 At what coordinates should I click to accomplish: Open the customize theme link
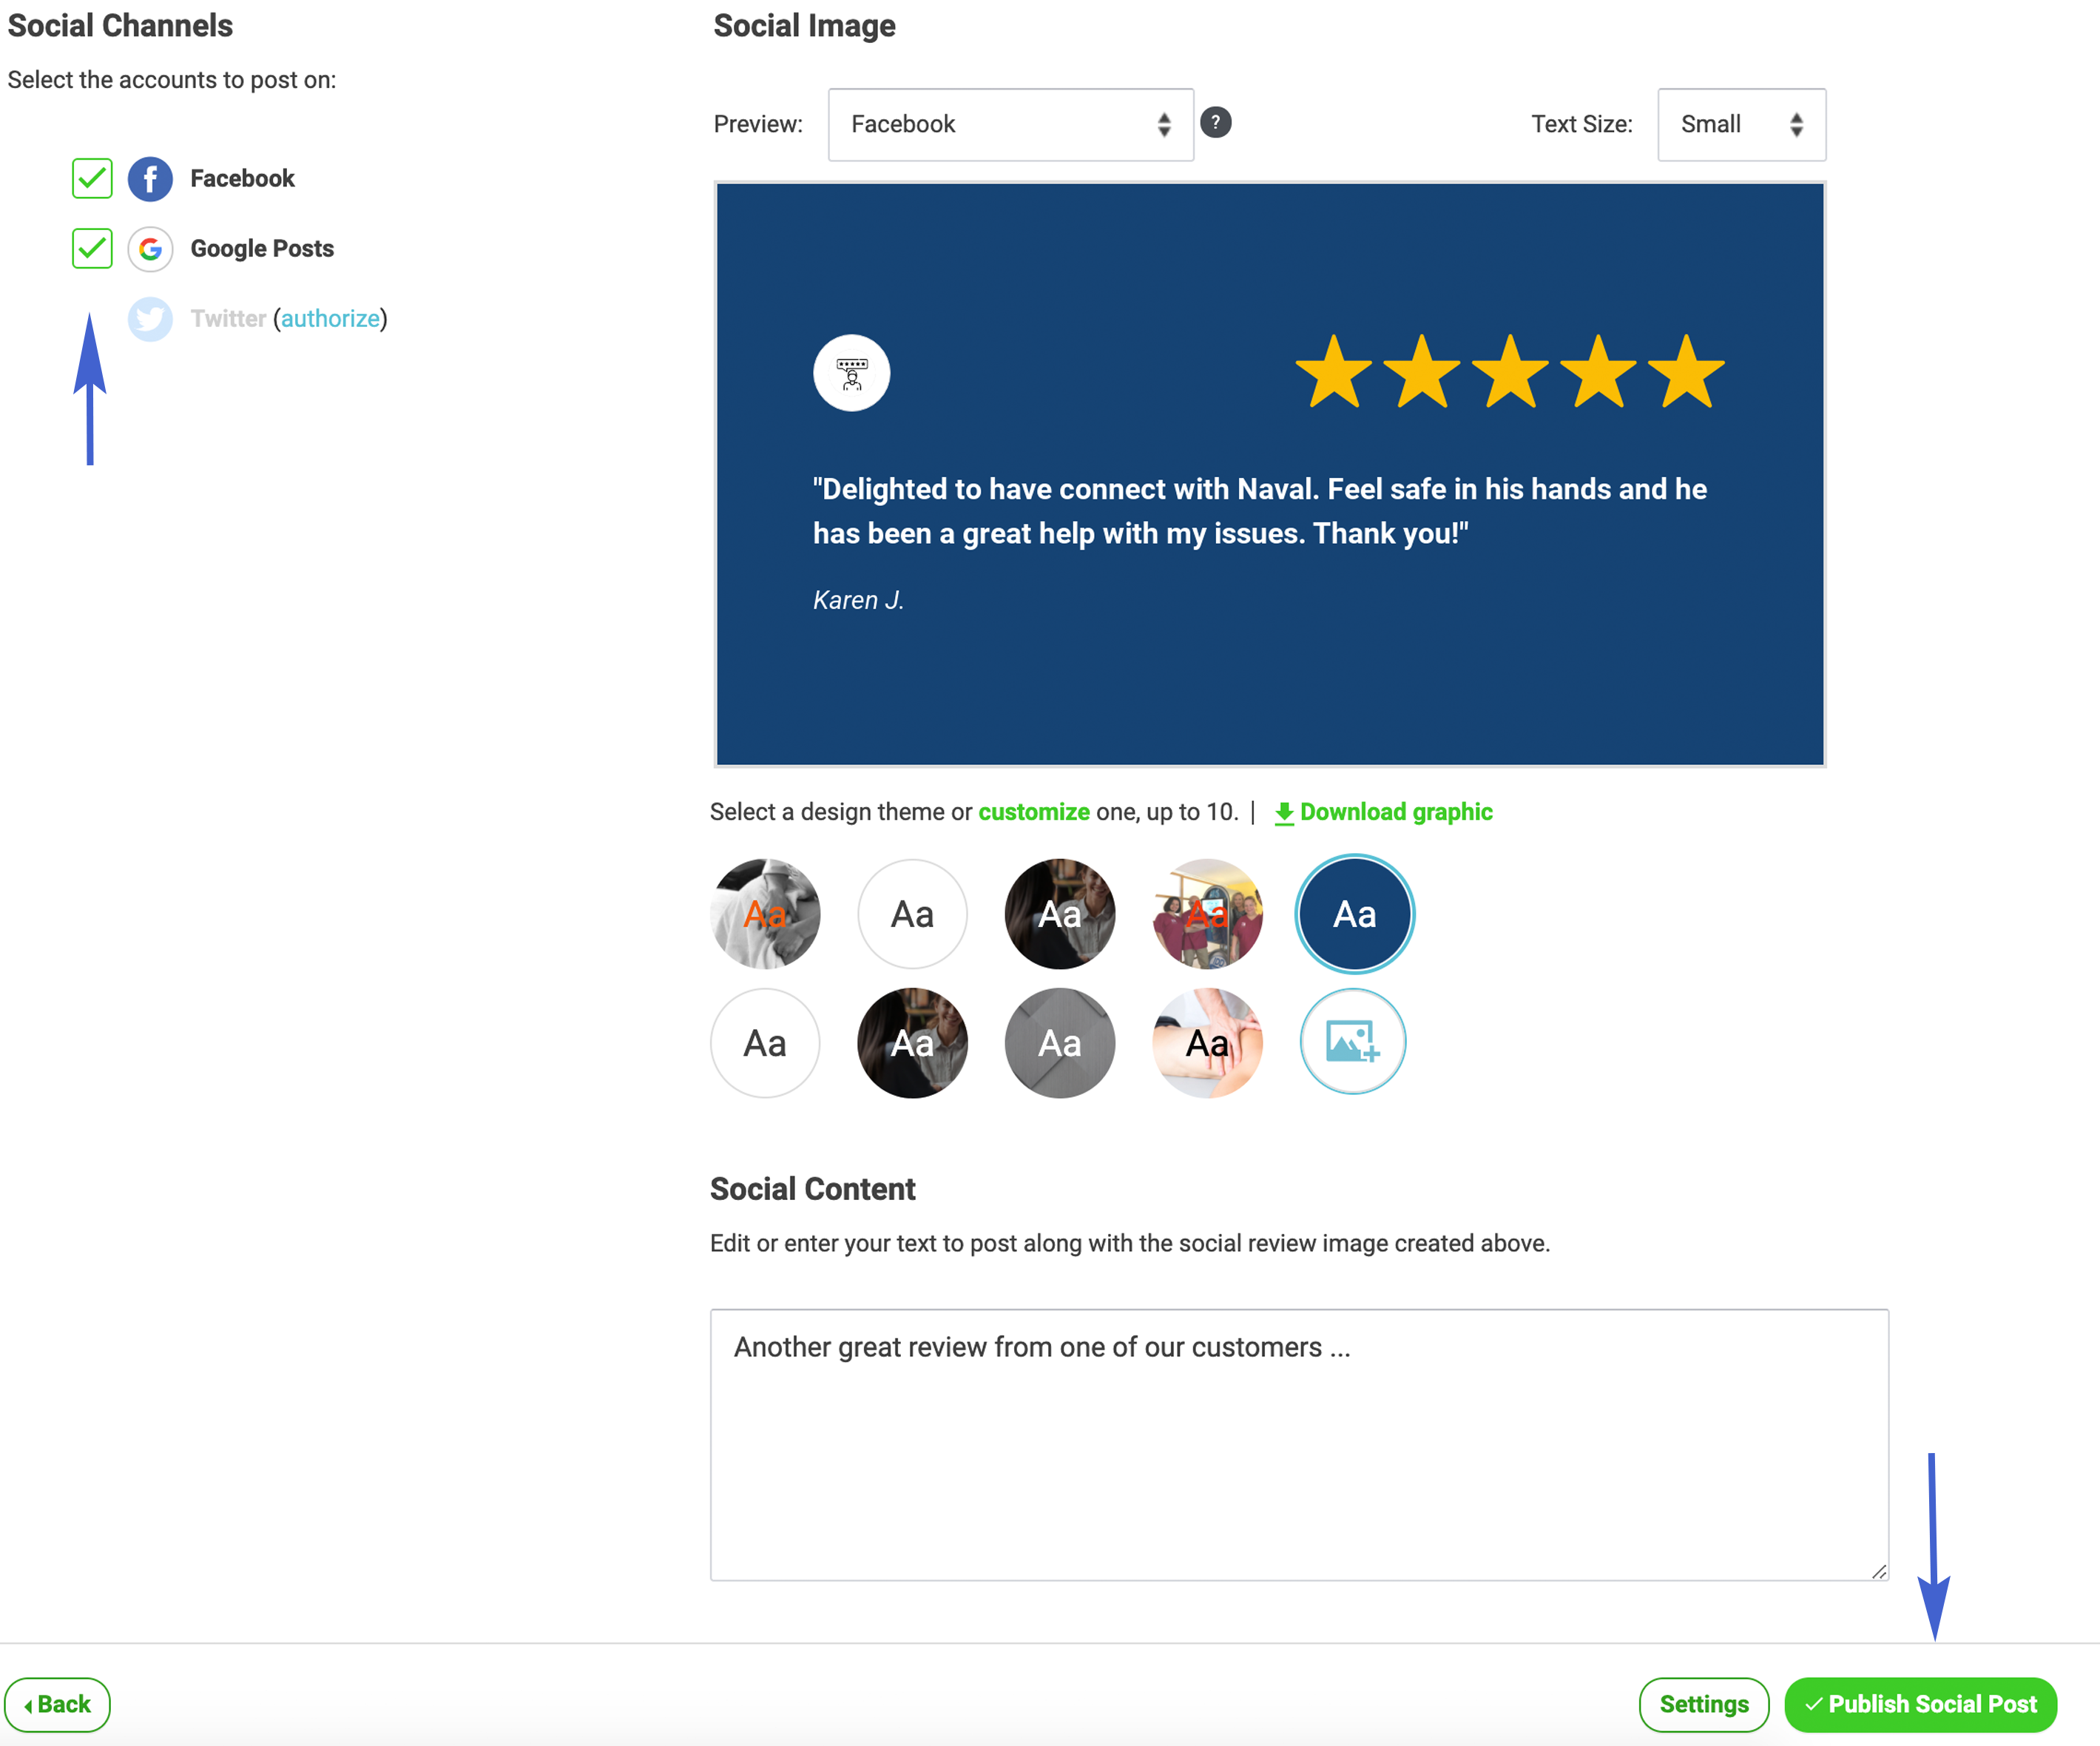click(x=1033, y=812)
